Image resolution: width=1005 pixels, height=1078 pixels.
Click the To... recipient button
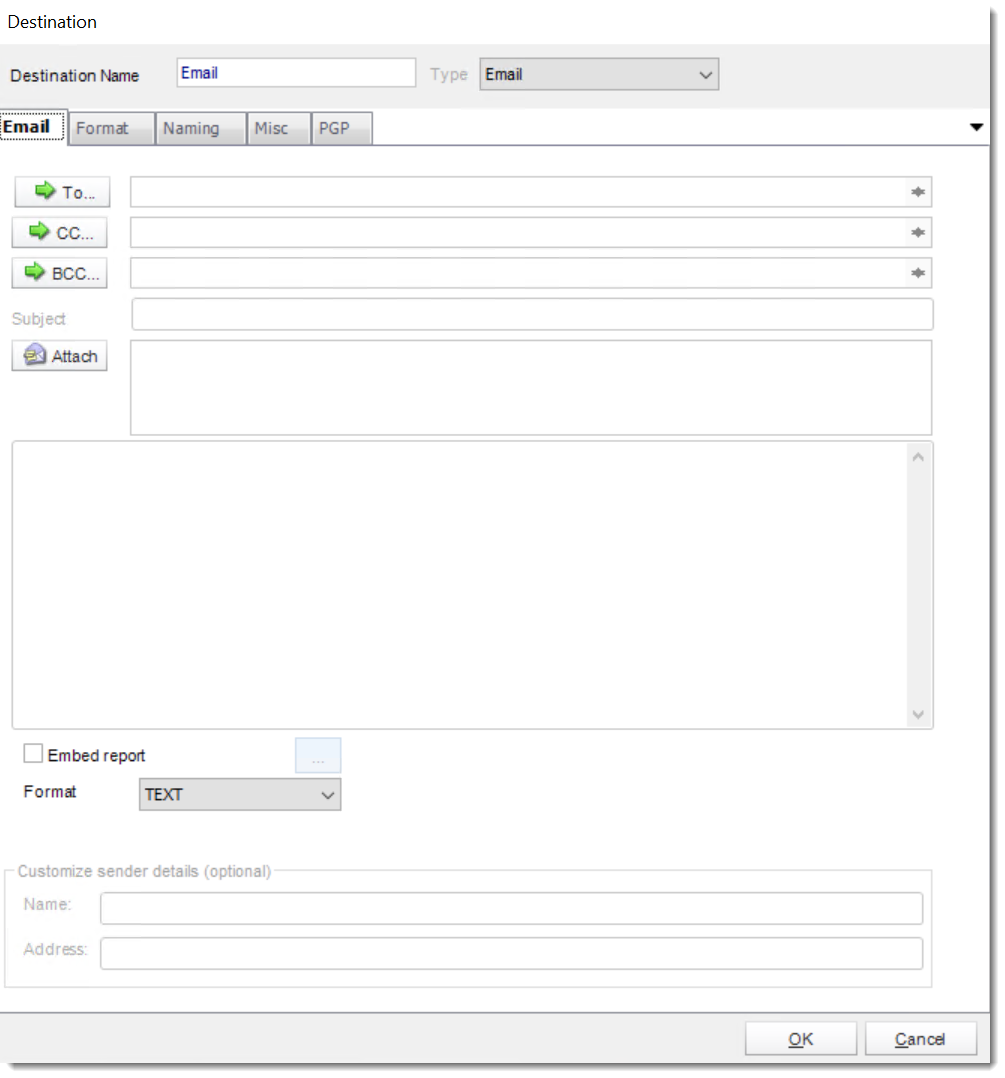pyautogui.click(x=62, y=192)
